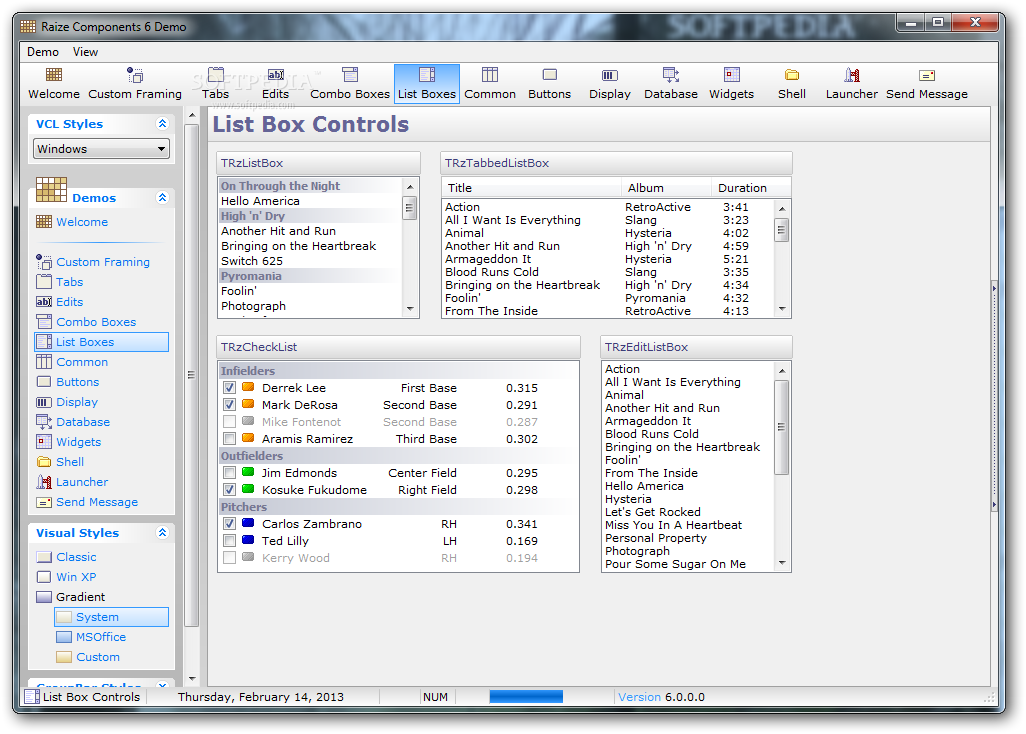The image size is (1026, 734).
Task: Click the Shell folder icon in the sidebar
Action: point(44,462)
